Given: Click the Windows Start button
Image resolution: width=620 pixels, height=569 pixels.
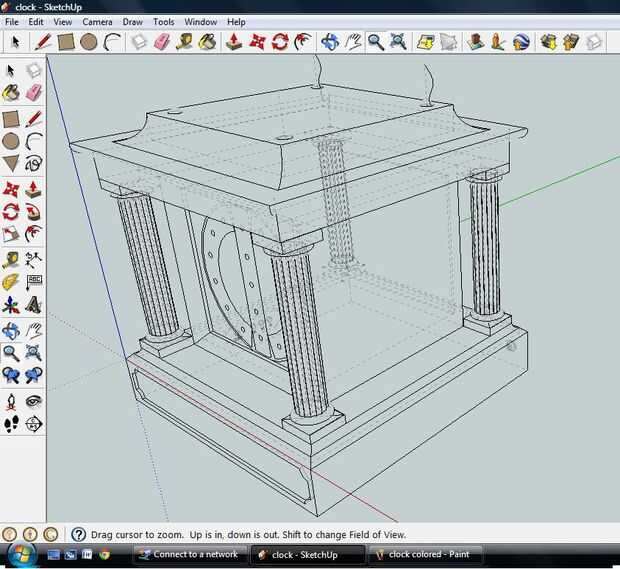Looking at the screenshot, I should pyautogui.click(x=20, y=553).
